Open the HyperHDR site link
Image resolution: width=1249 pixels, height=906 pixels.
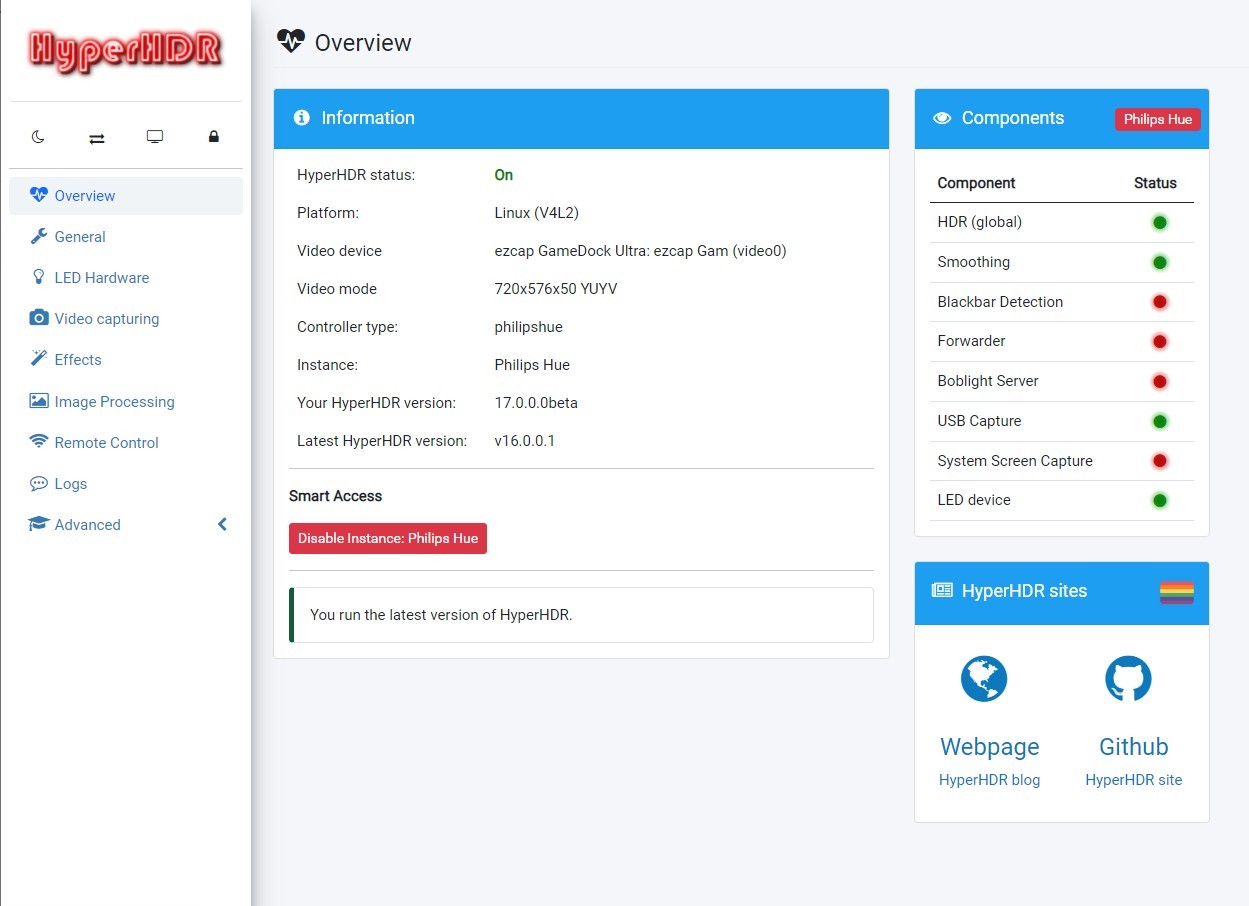pos(1134,780)
